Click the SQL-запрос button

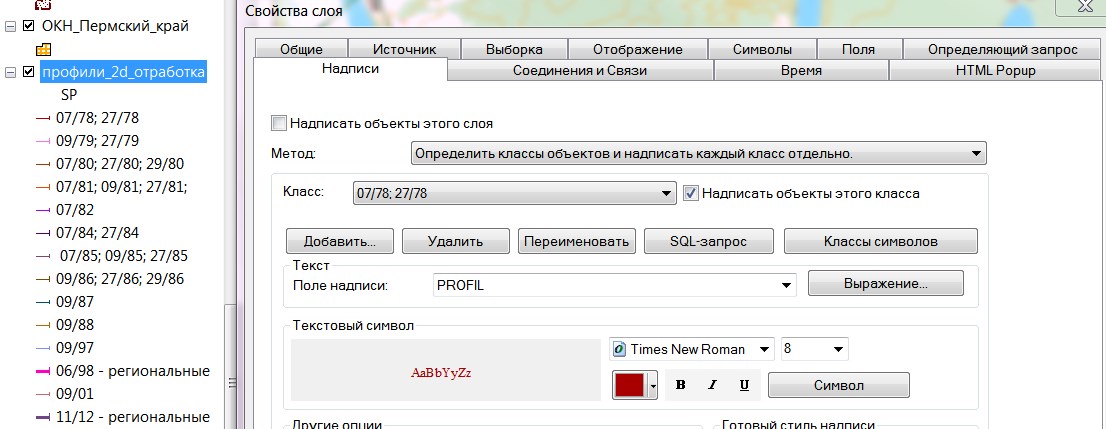(x=709, y=241)
